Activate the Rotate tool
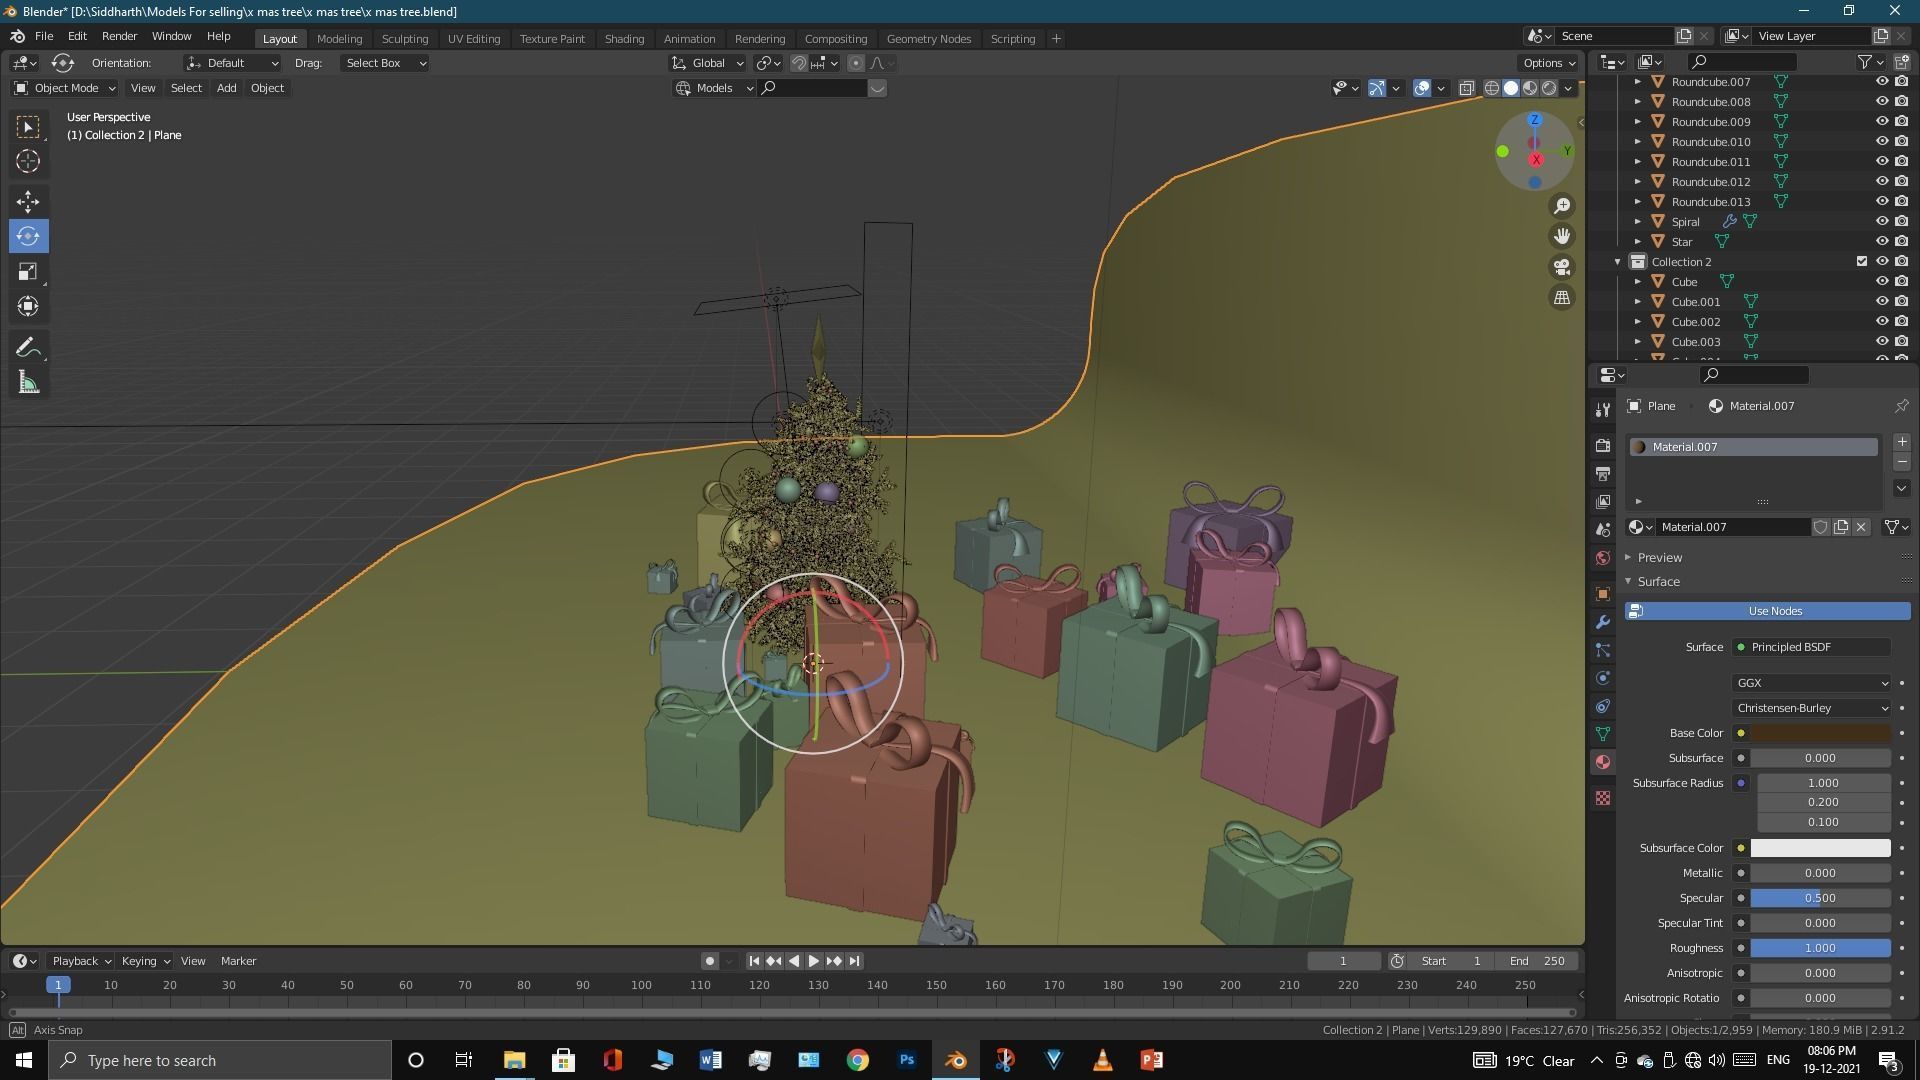The height and width of the screenshot is (1080, 1920). tap(28, 237)
